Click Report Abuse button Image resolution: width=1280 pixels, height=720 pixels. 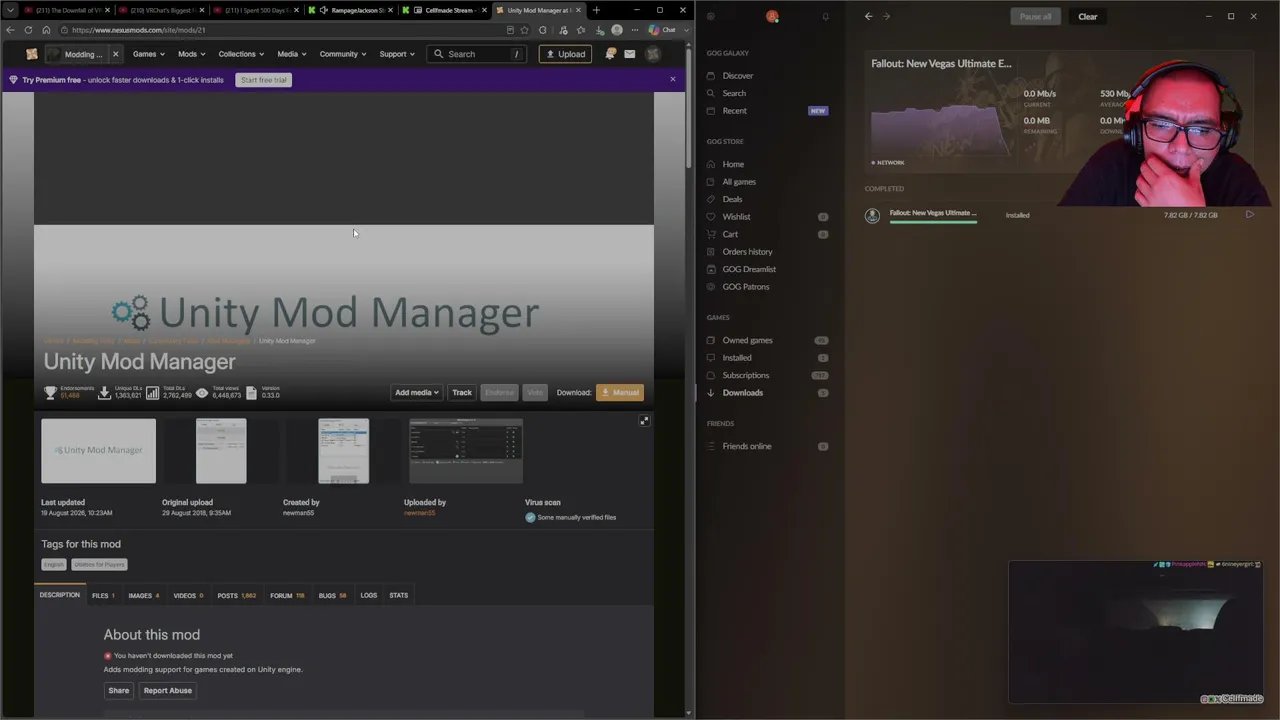168,691
